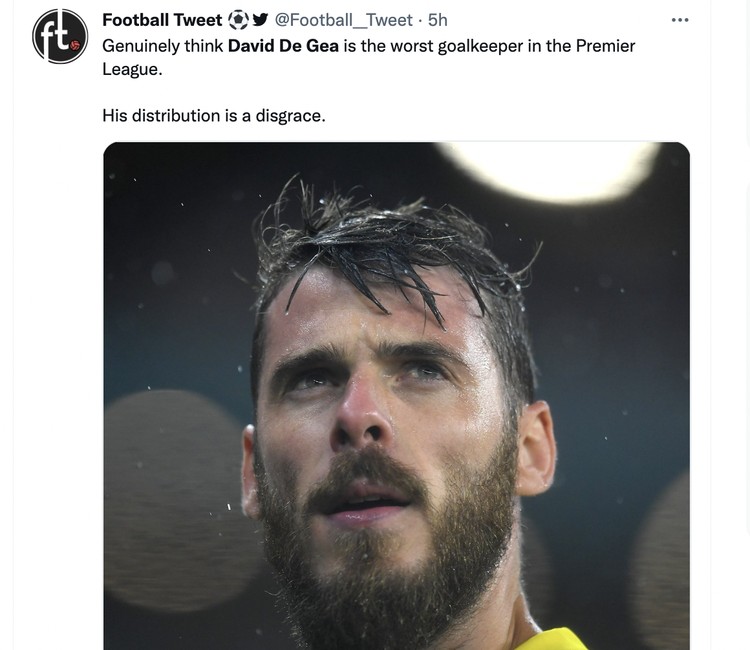Click the word "Premier" in the tweet
Screen dimensions: 750x650
[x=604, y=46]
